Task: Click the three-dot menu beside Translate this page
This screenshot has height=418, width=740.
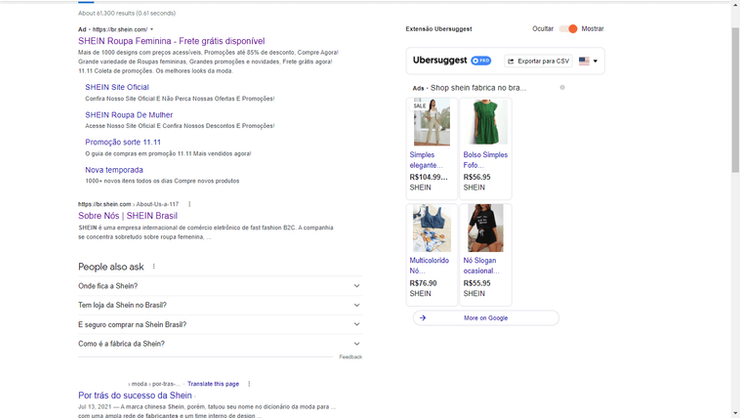Action: pyautogui.click(x=249, y=384)
